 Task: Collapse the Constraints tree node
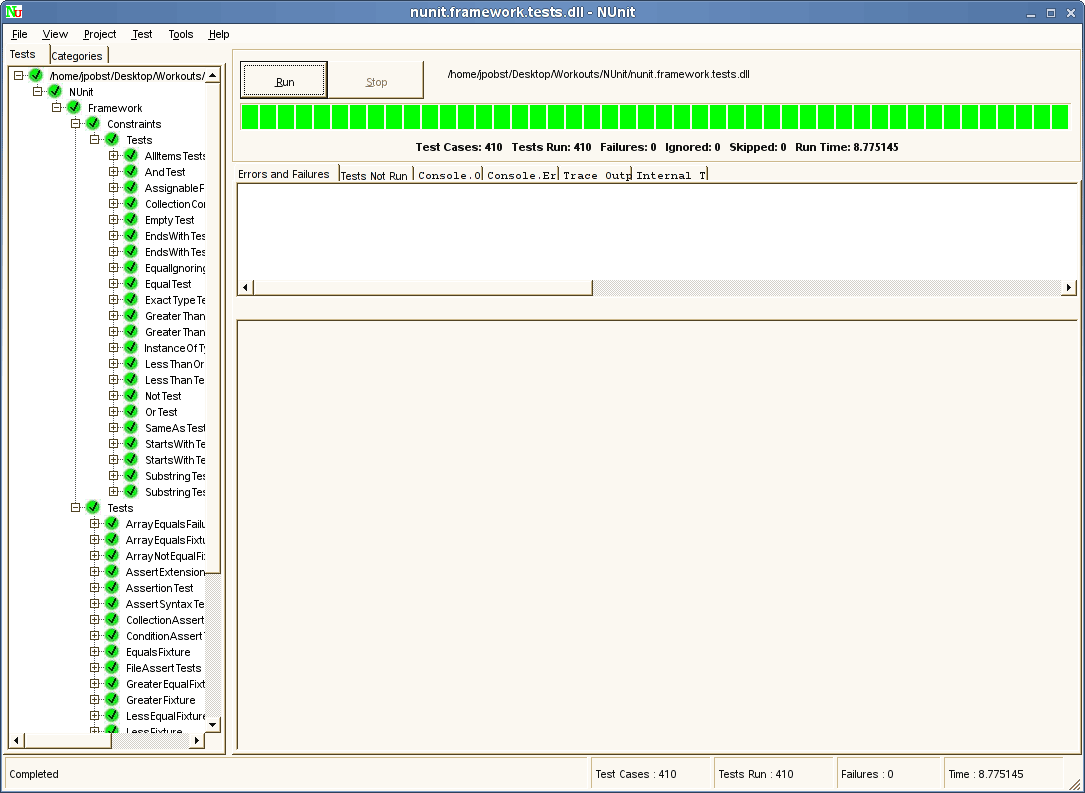[x=75, y=123]
